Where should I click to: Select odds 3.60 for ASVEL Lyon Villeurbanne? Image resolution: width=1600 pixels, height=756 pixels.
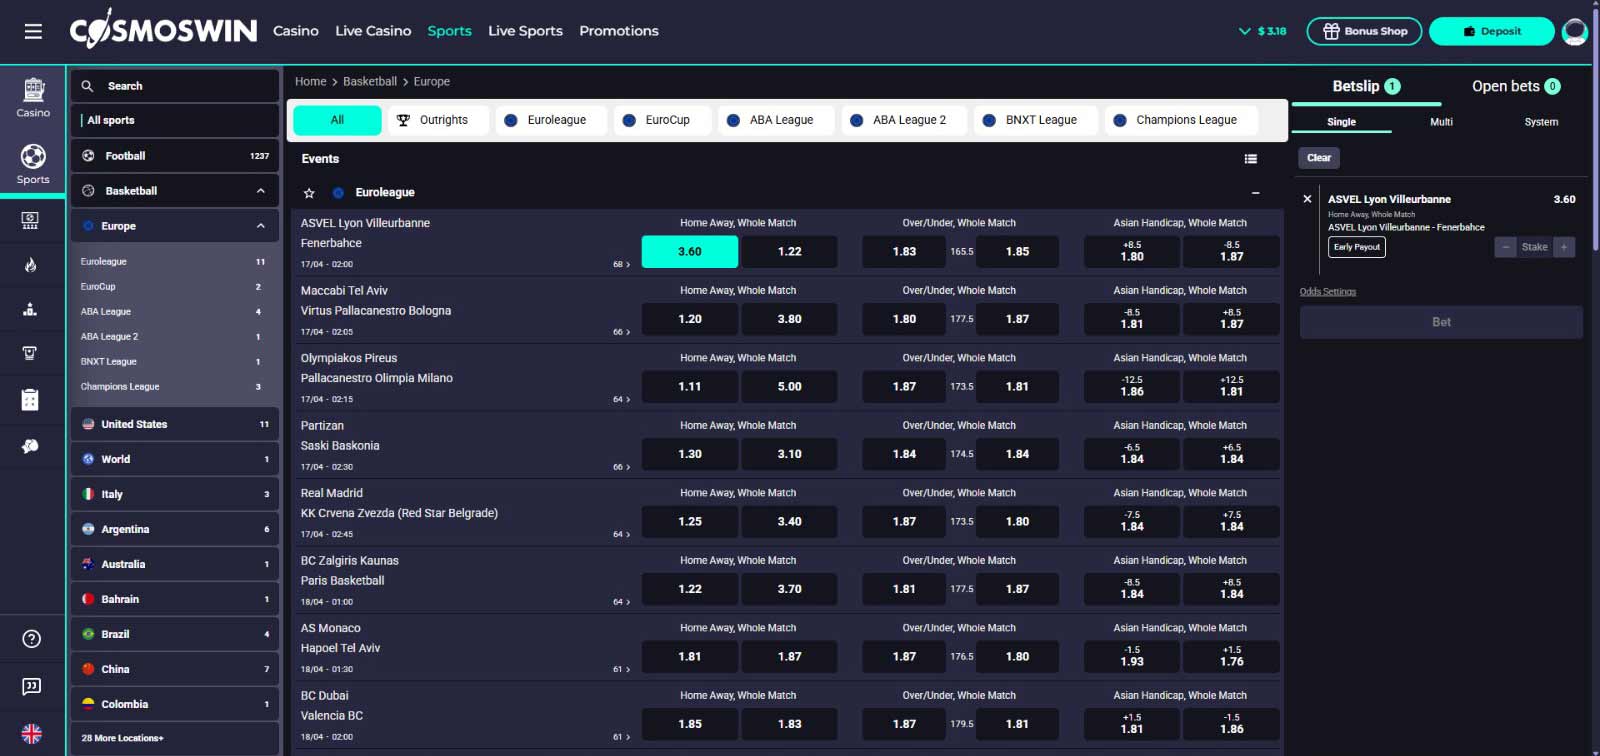coord(689,252)
